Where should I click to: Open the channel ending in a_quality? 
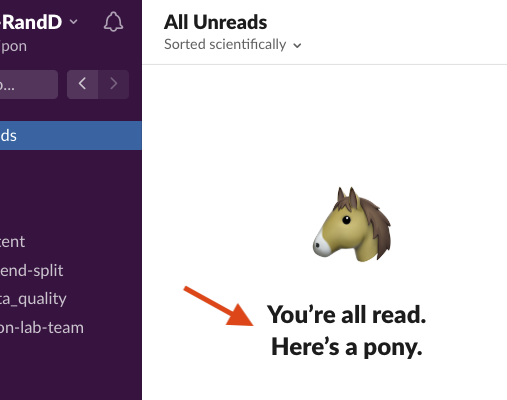(33, 299)
